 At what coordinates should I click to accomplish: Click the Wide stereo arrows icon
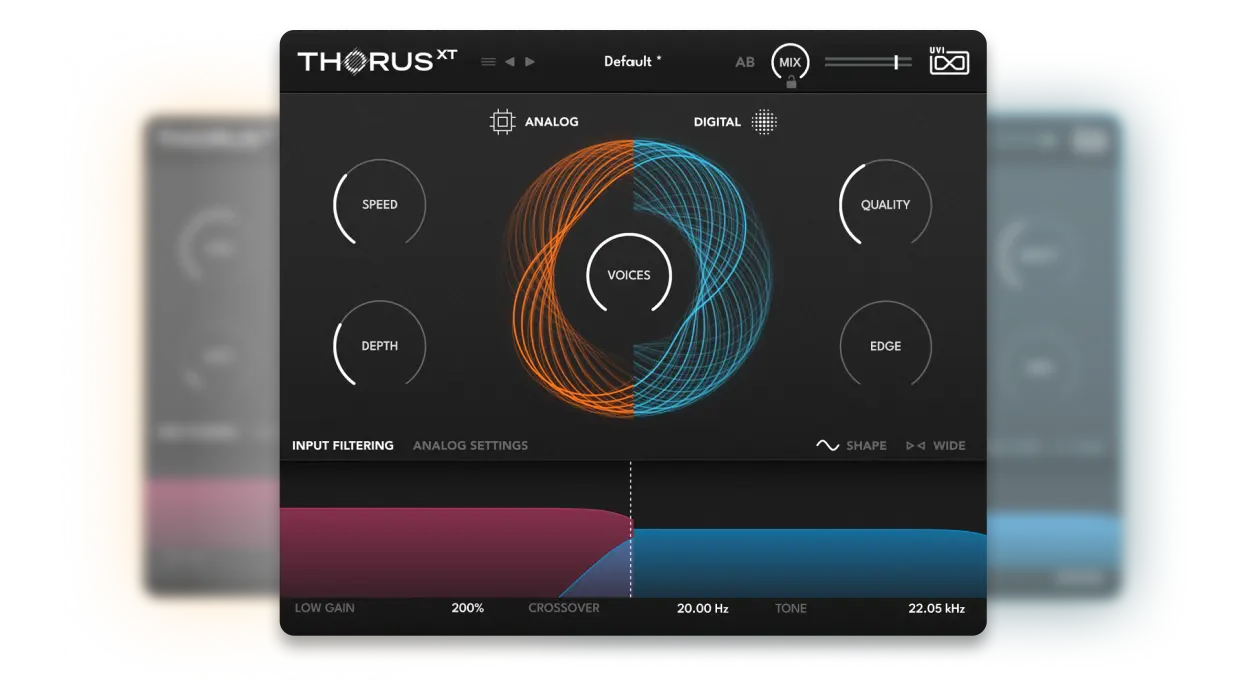click(915, 445)
